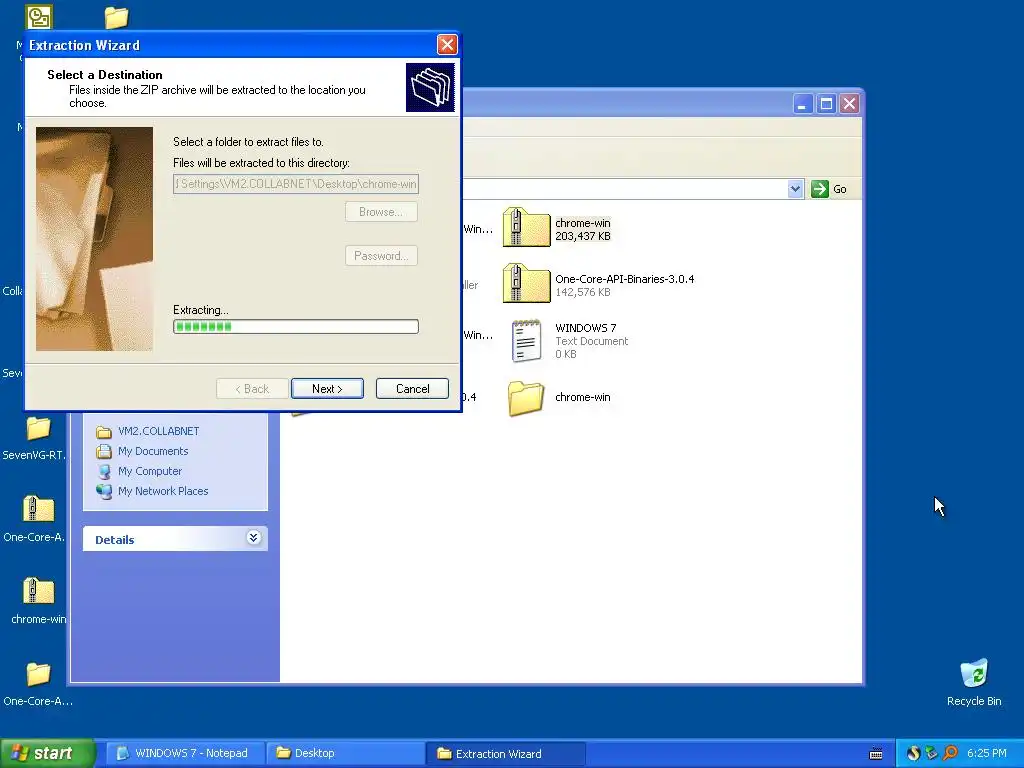Select the chrome-win zip archive, 203,437 KB
The image size is (1024, 768).
526,227
